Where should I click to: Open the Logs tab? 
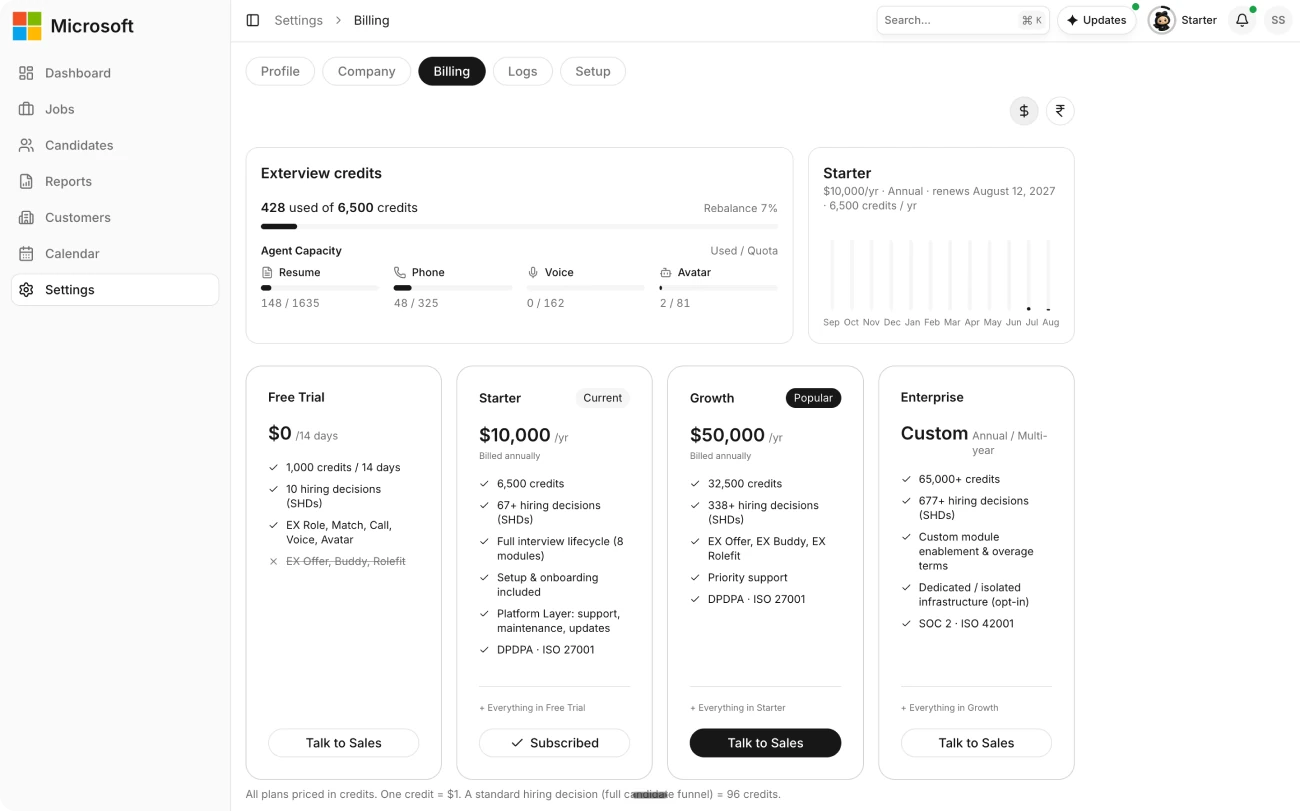(523, 71)
